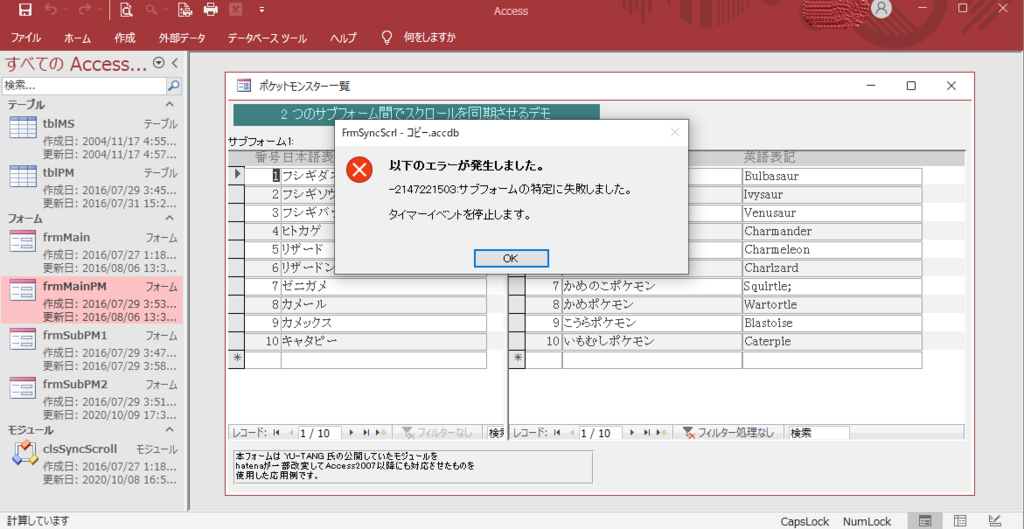Click the lightbulb Tell Me icon
Viewport: 1024px width, 529px height.
click(386, 38)
